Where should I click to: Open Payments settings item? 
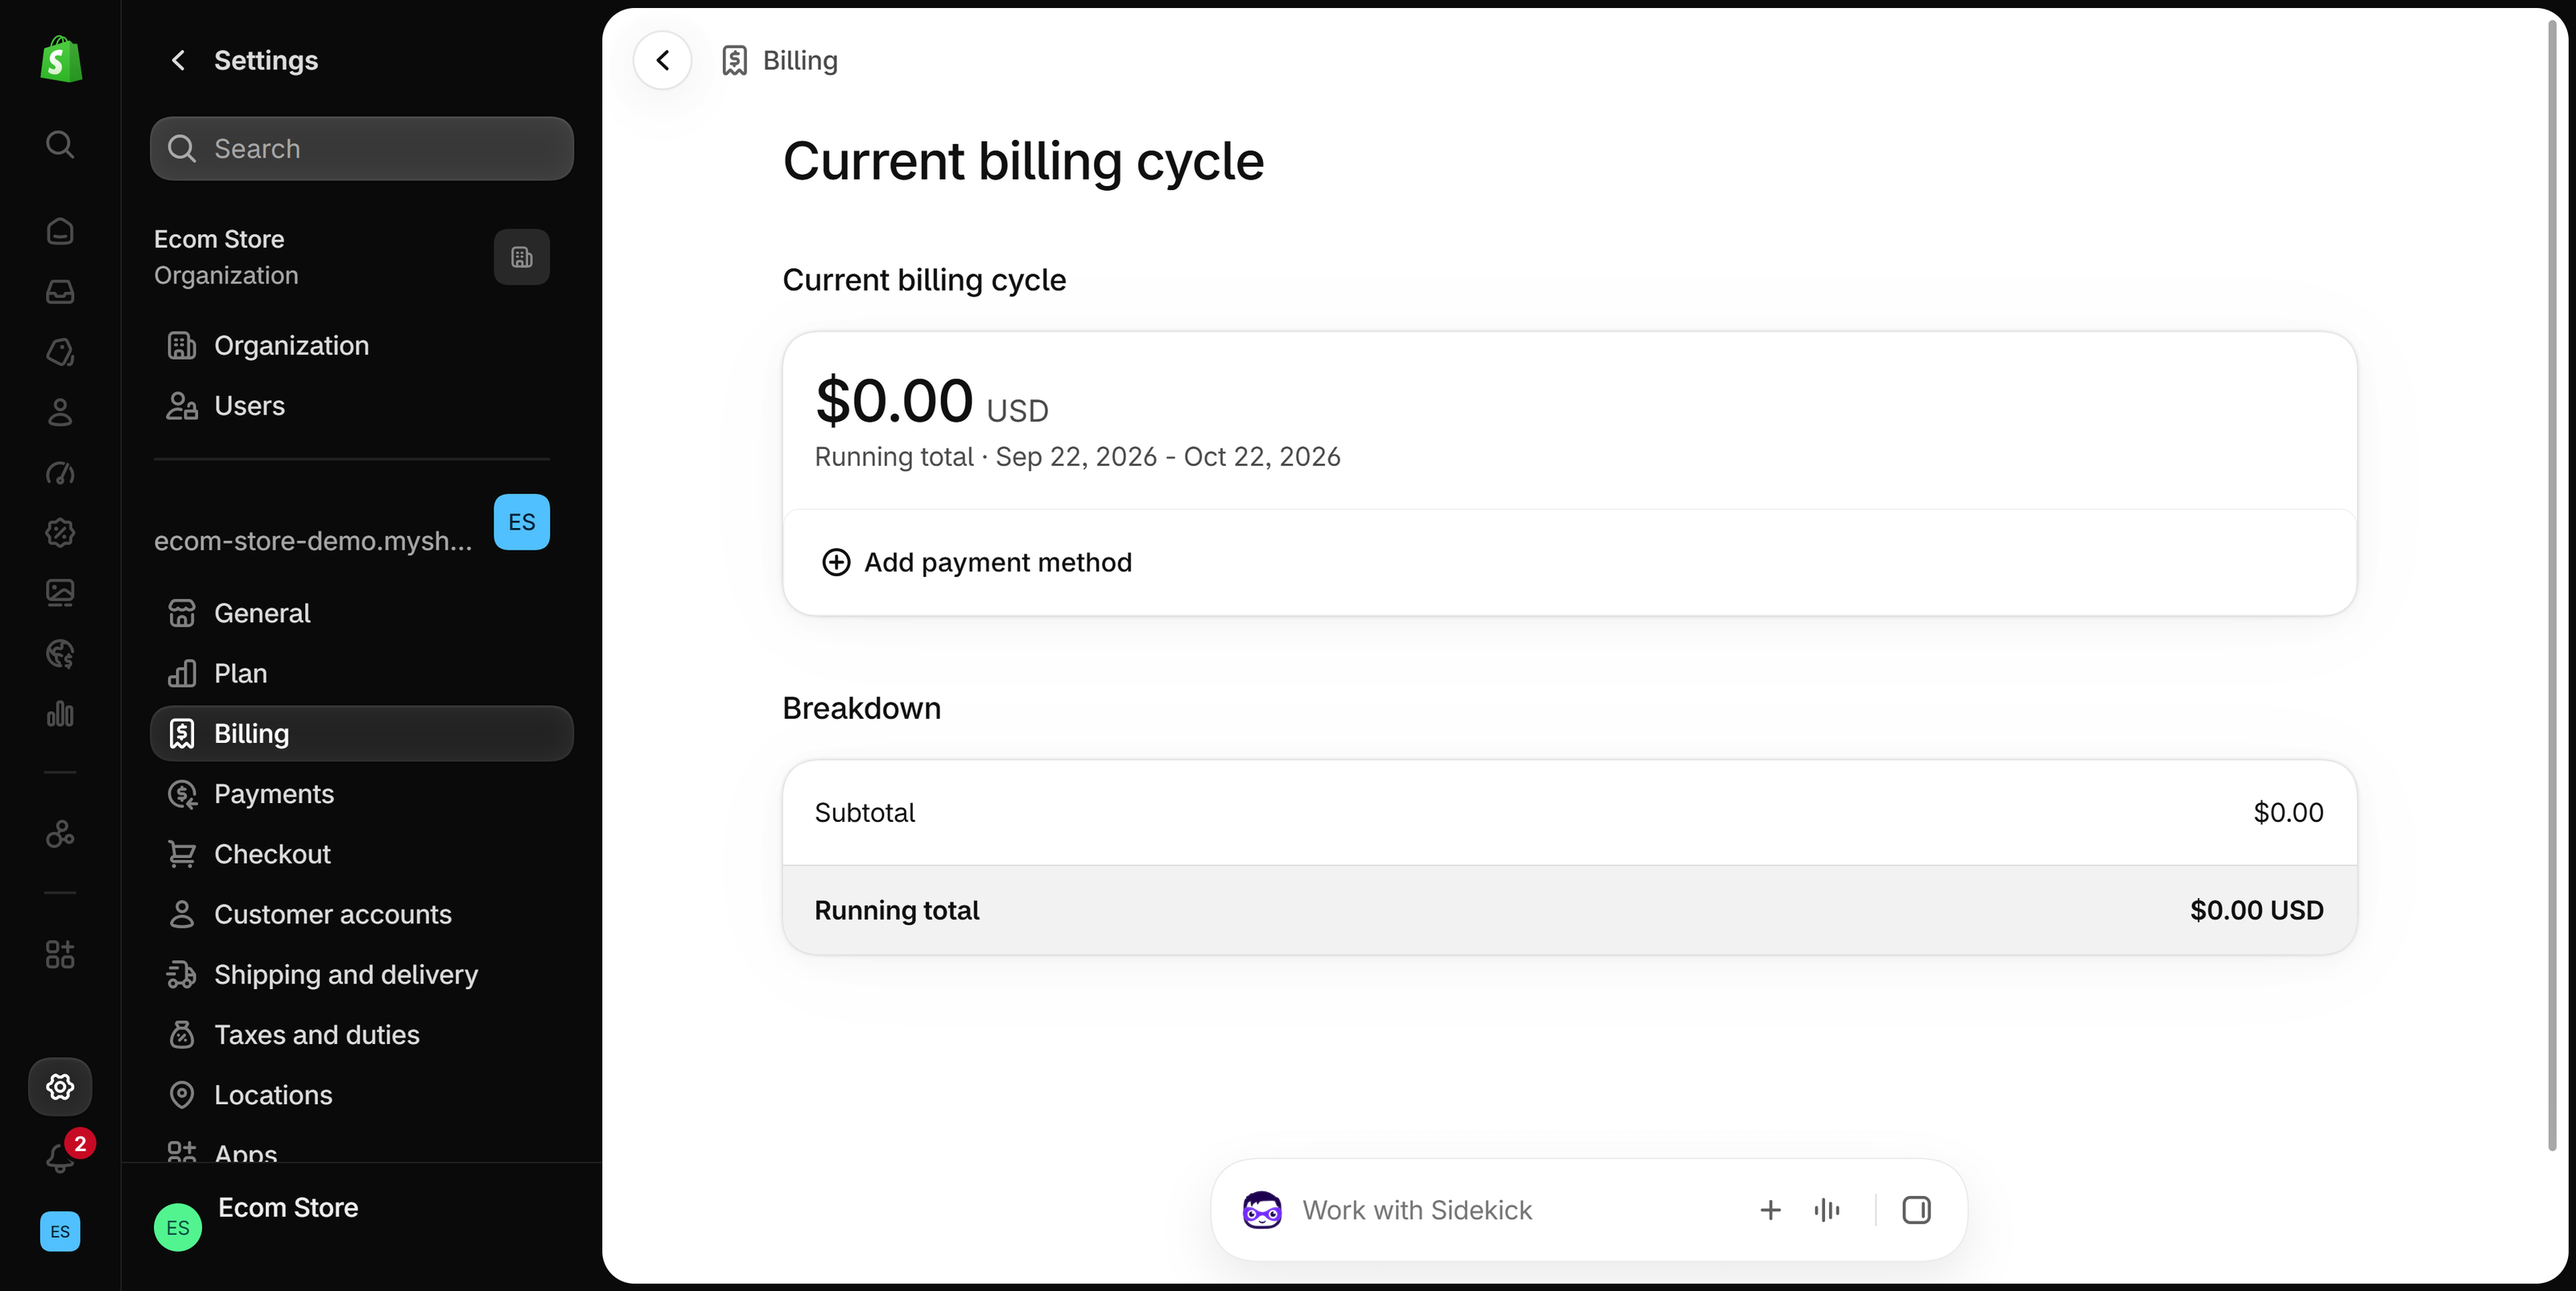(x=362, y=794)
